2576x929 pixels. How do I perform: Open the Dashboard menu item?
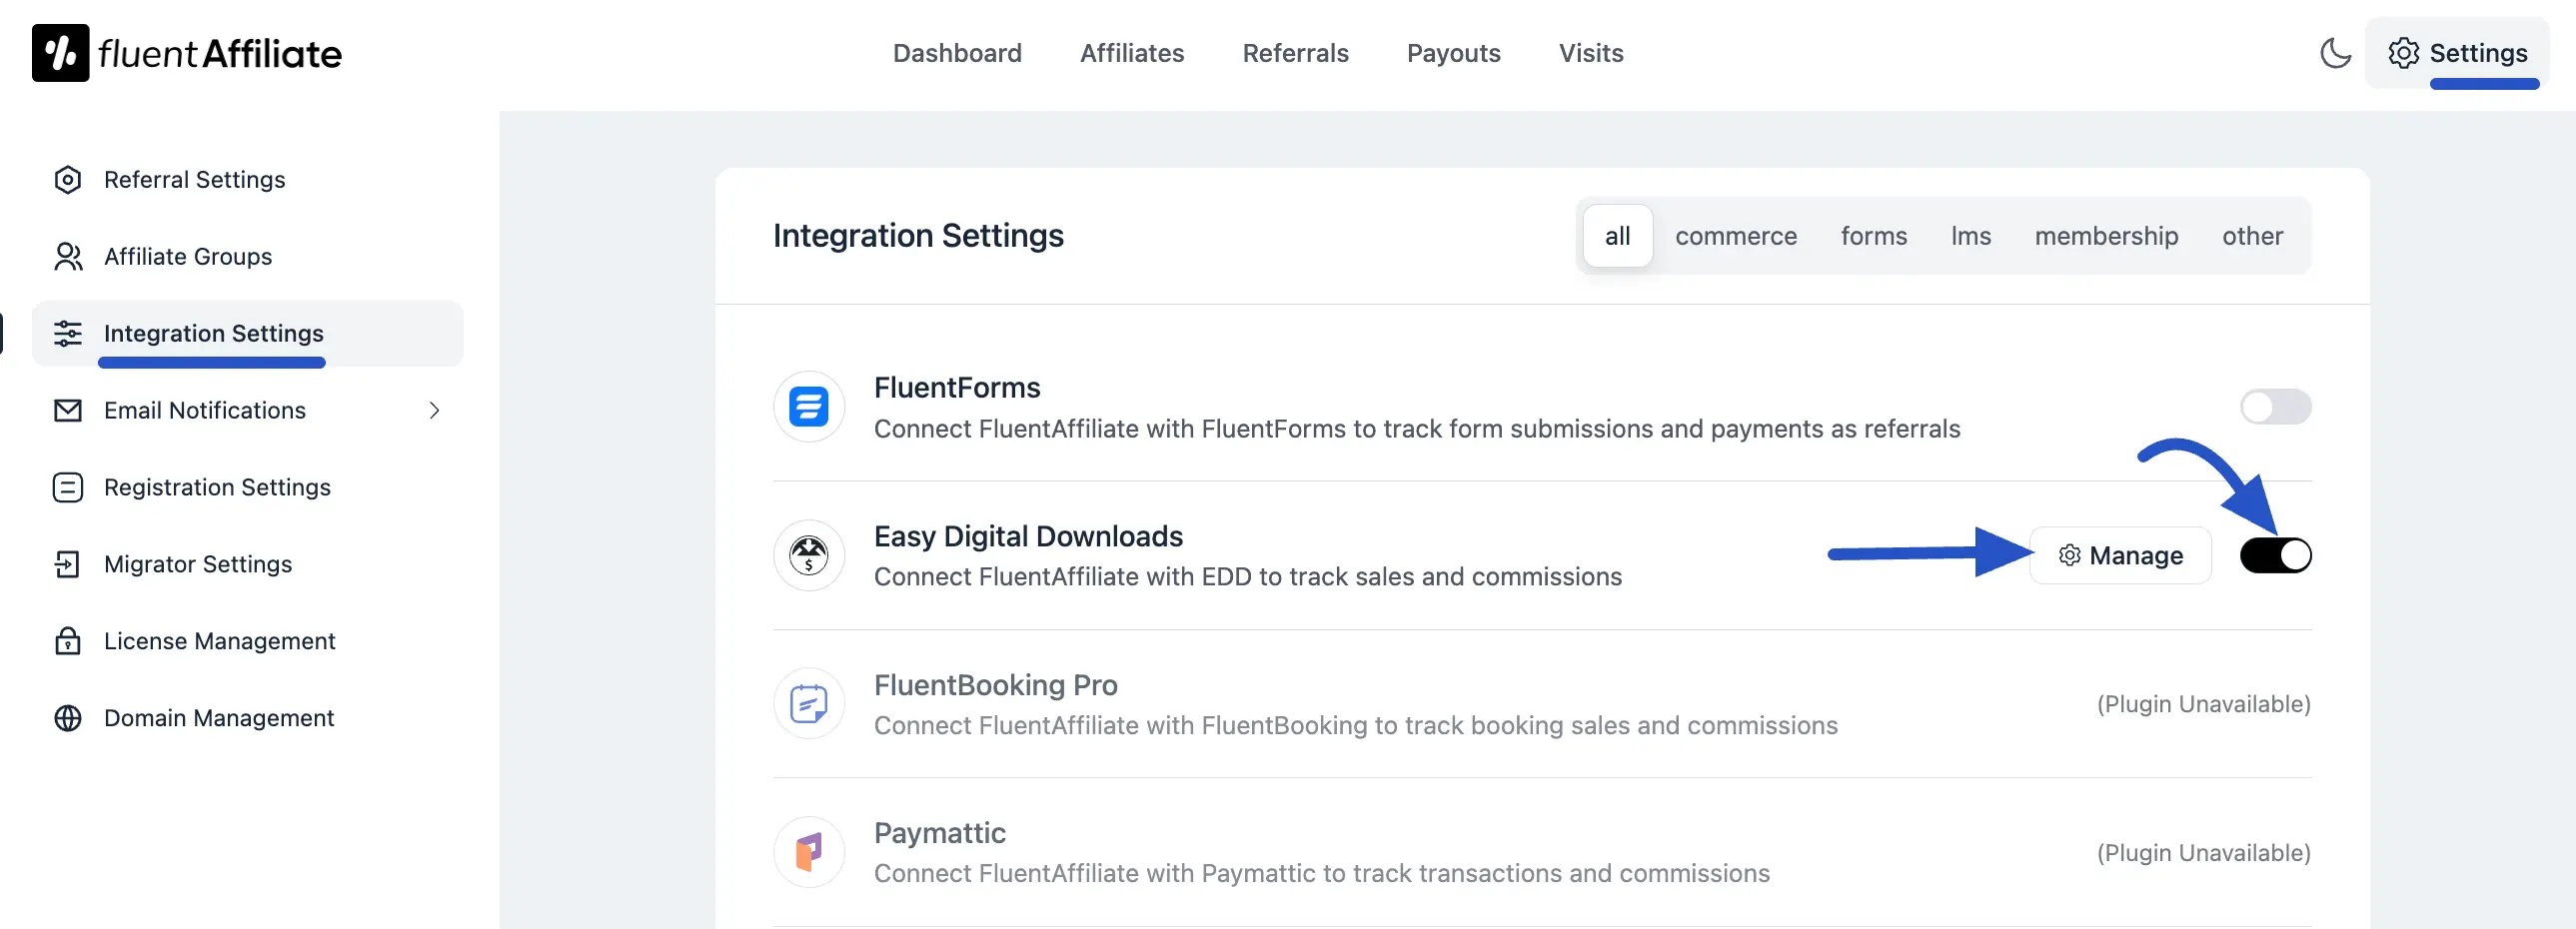click(x=957, y=53)
